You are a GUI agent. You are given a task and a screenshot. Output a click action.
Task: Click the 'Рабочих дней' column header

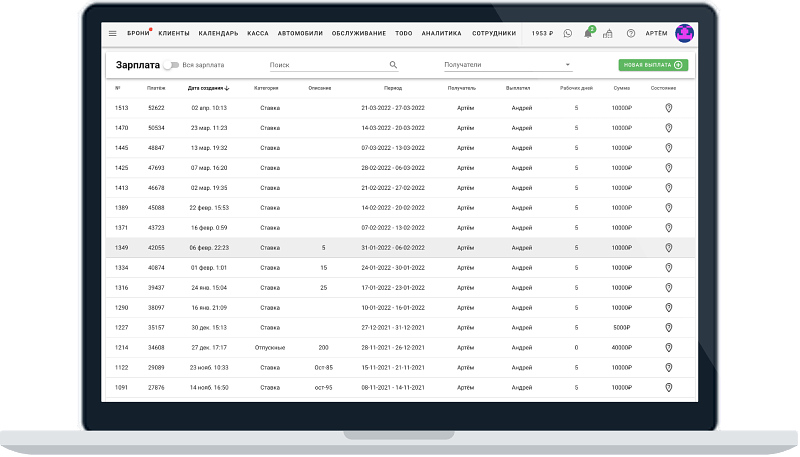(x=576, y=88)
